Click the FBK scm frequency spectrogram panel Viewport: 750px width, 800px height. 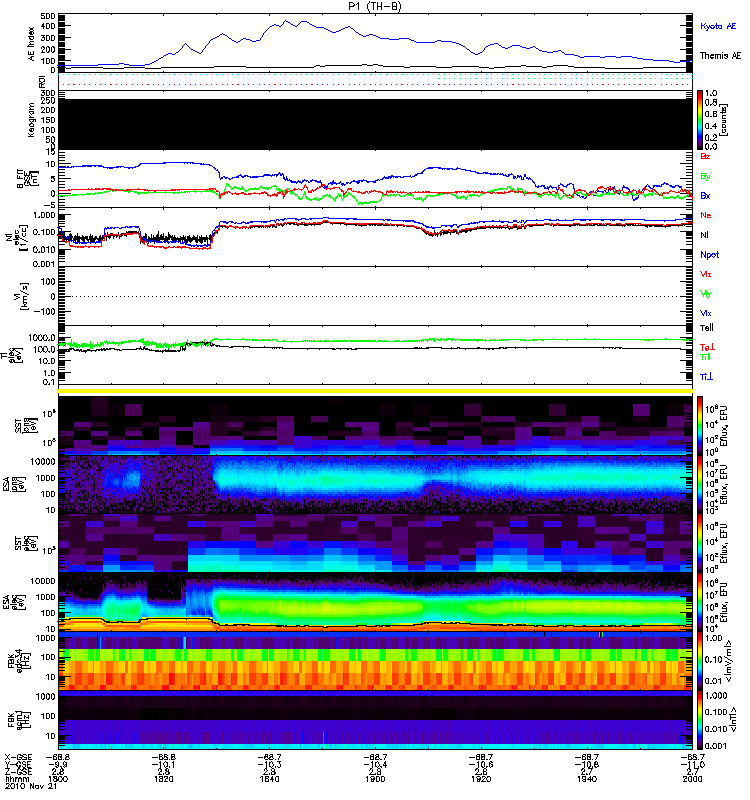click(x=376, y=720)
